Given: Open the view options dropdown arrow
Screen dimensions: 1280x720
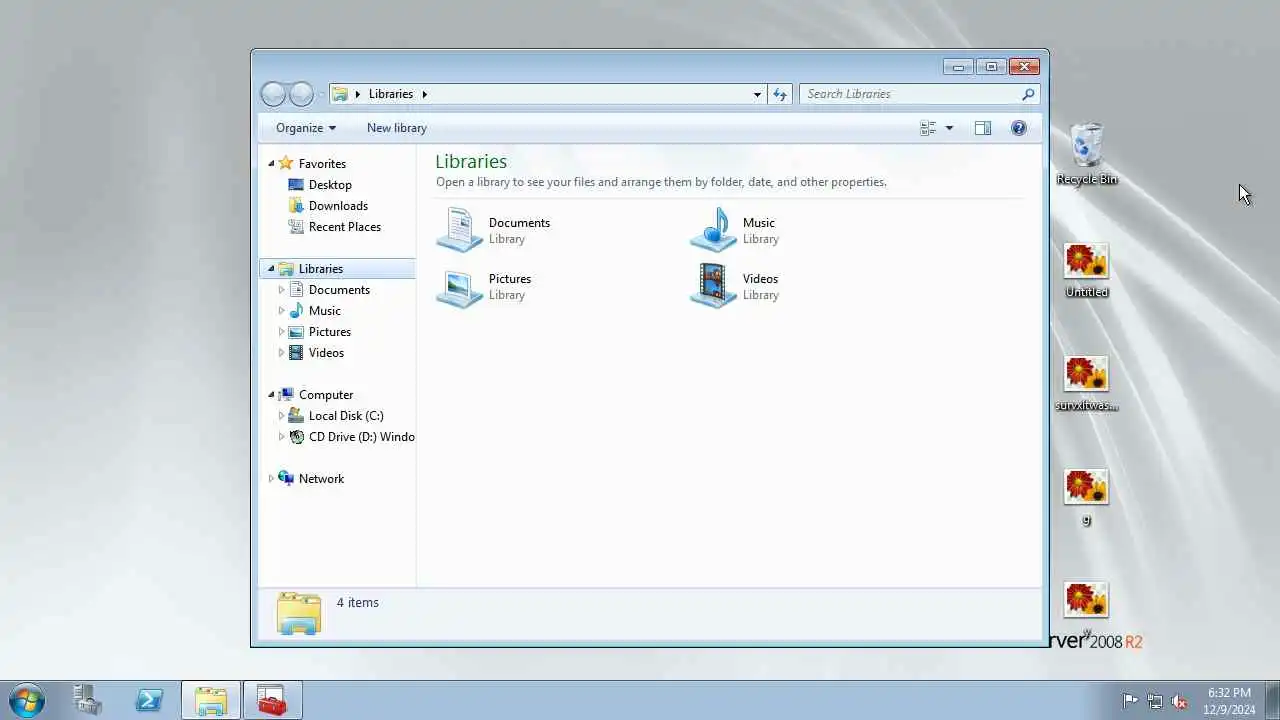Looking at the screenshot, I should [x=949, y=128].
